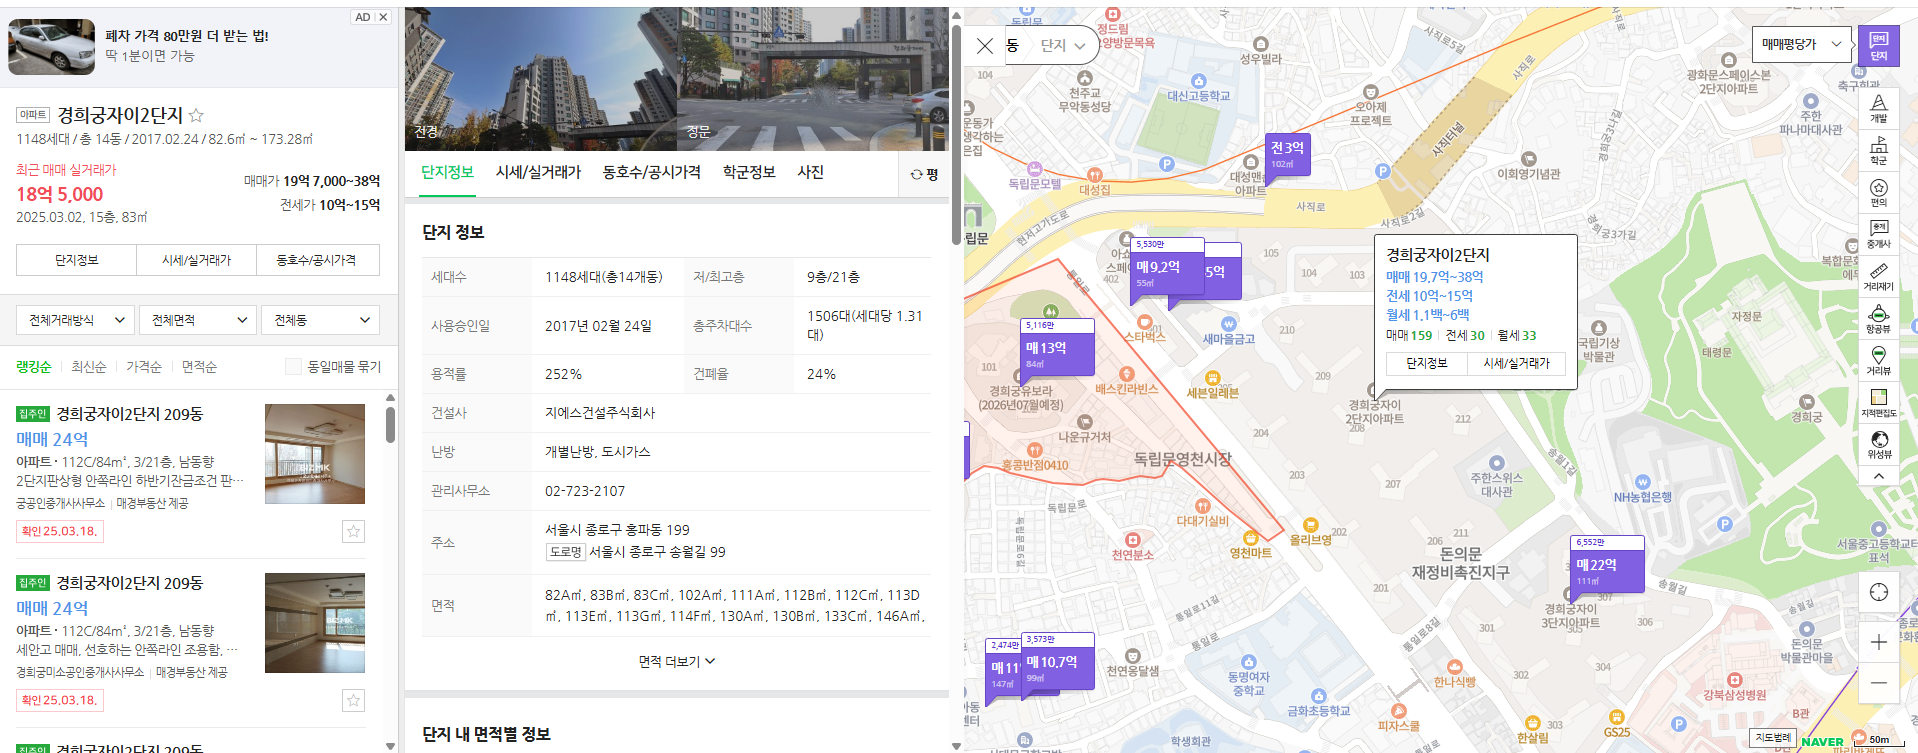This screenshot has height=753, width=1918.
Task: Show 중개사 brokers on map
Action: [1878, 234]
